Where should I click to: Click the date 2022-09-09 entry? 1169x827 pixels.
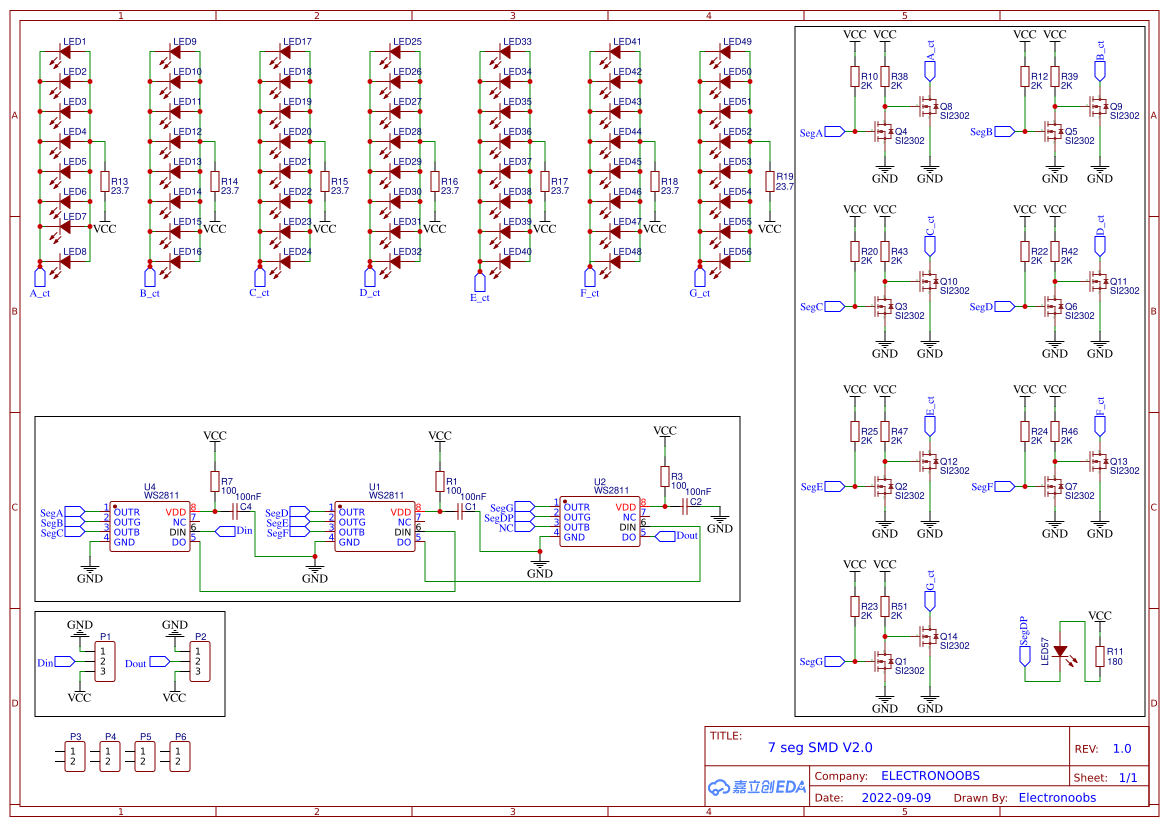(x=897, y=797)
